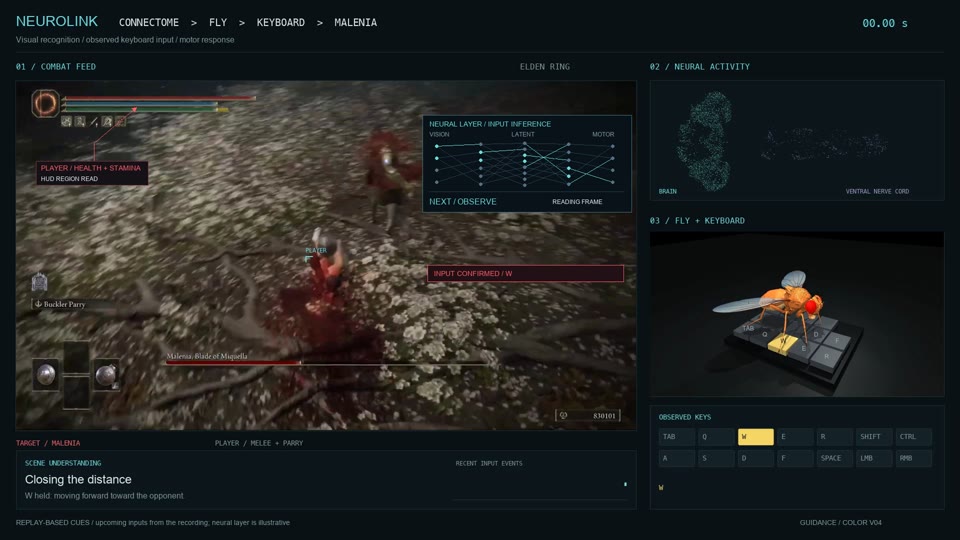This screenshot has width=960, height=540.
Task: Click the CTRL key in Observed Keys
Action: coord(913,437)
